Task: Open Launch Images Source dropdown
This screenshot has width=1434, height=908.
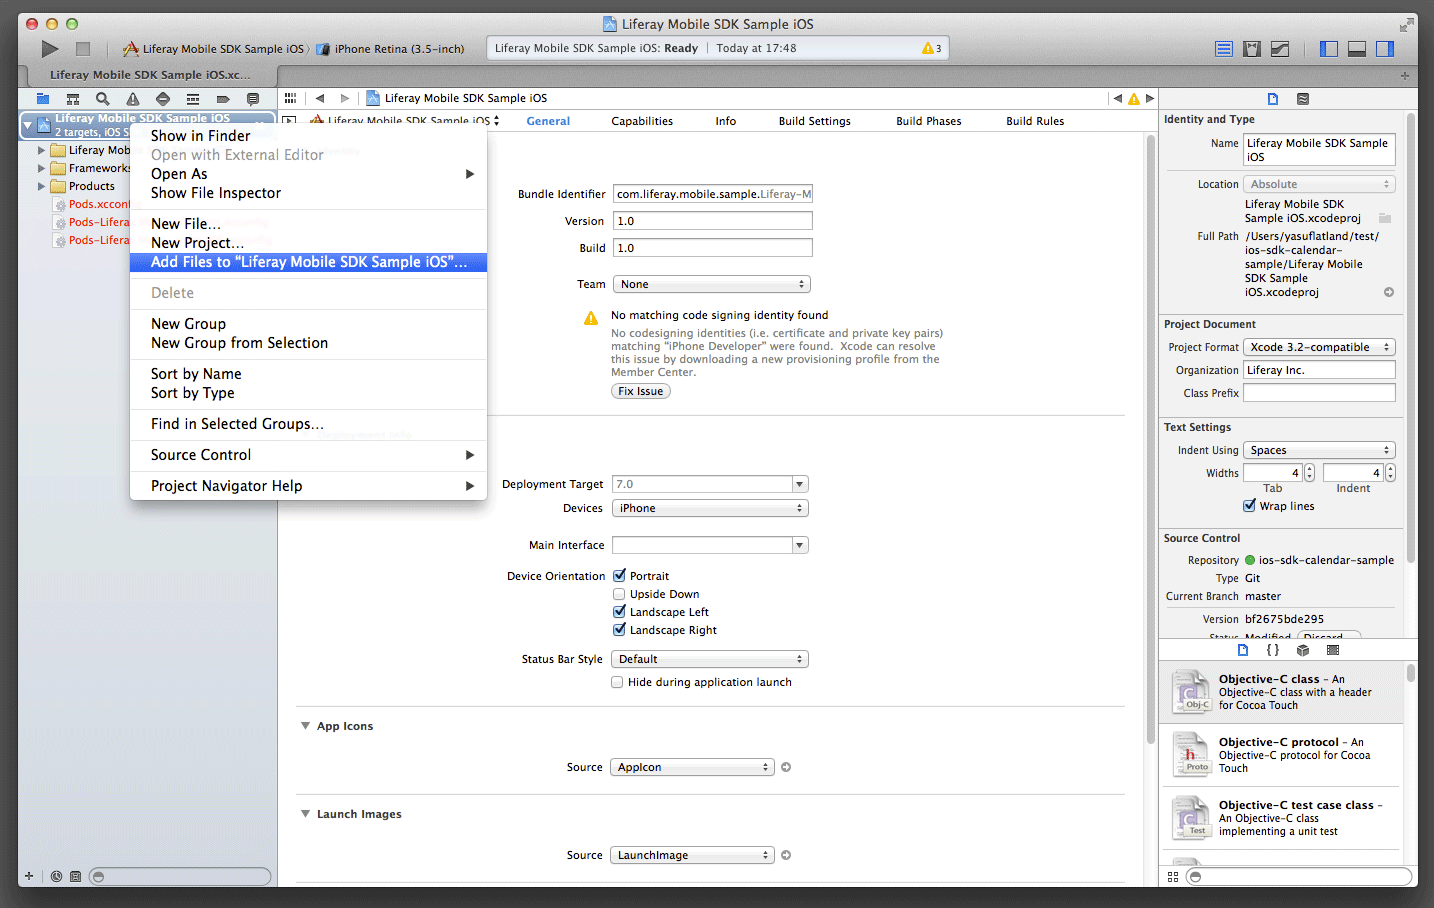Action: (x=692, y=855)
